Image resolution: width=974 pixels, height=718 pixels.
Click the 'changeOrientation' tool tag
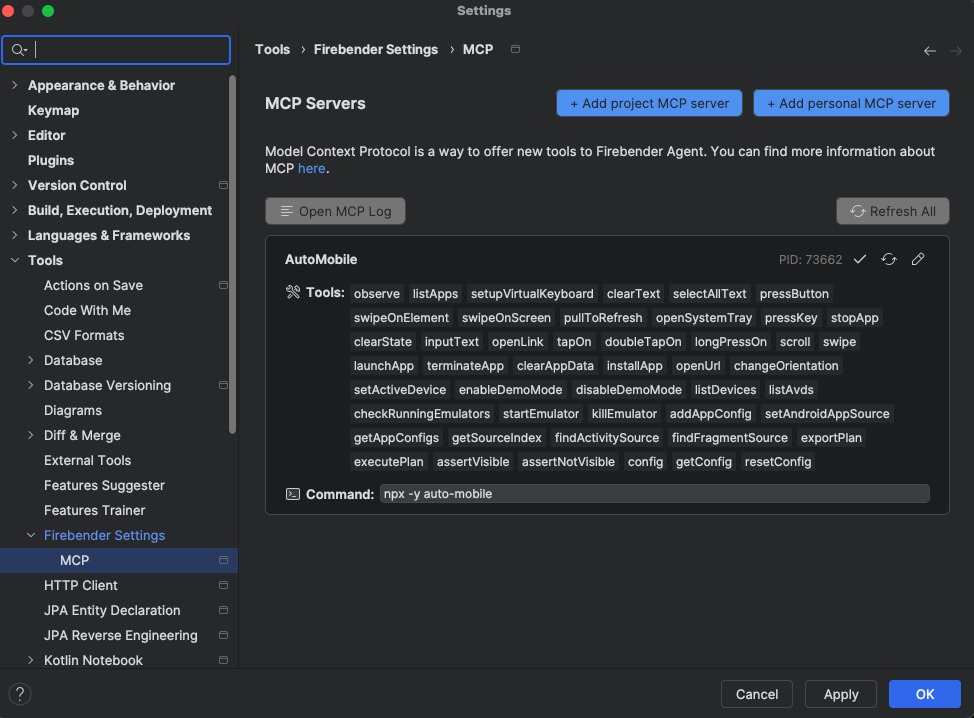(x=786, y=366)
